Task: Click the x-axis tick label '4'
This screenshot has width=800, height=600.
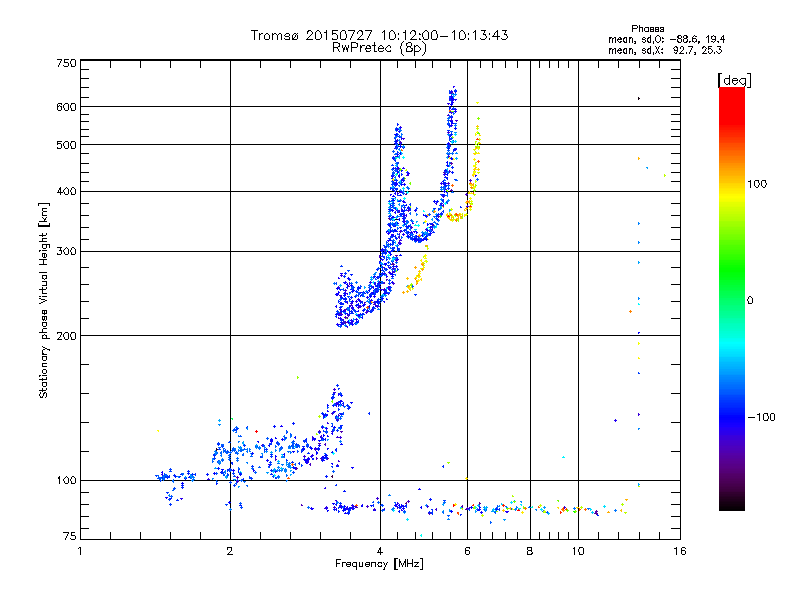Action: [x=380, y=551]
